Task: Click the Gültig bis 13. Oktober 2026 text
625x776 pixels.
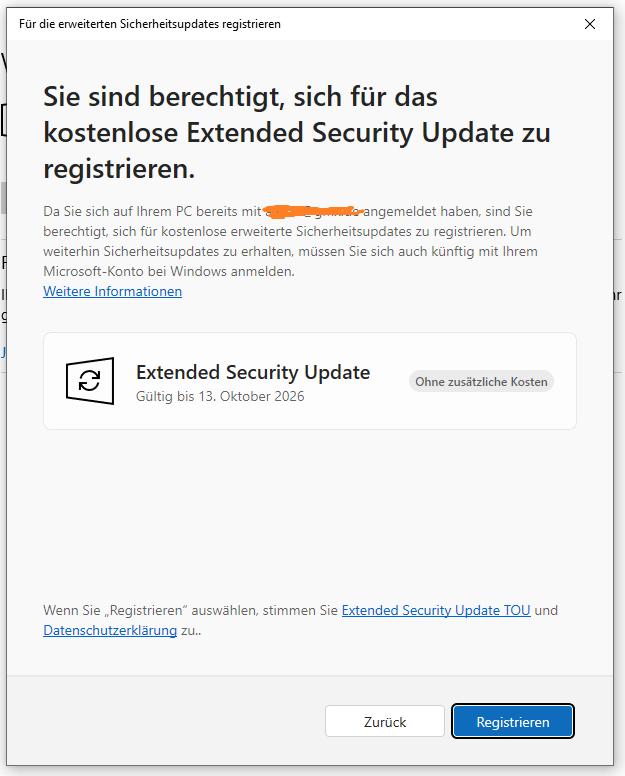Action: click(220, 396)
